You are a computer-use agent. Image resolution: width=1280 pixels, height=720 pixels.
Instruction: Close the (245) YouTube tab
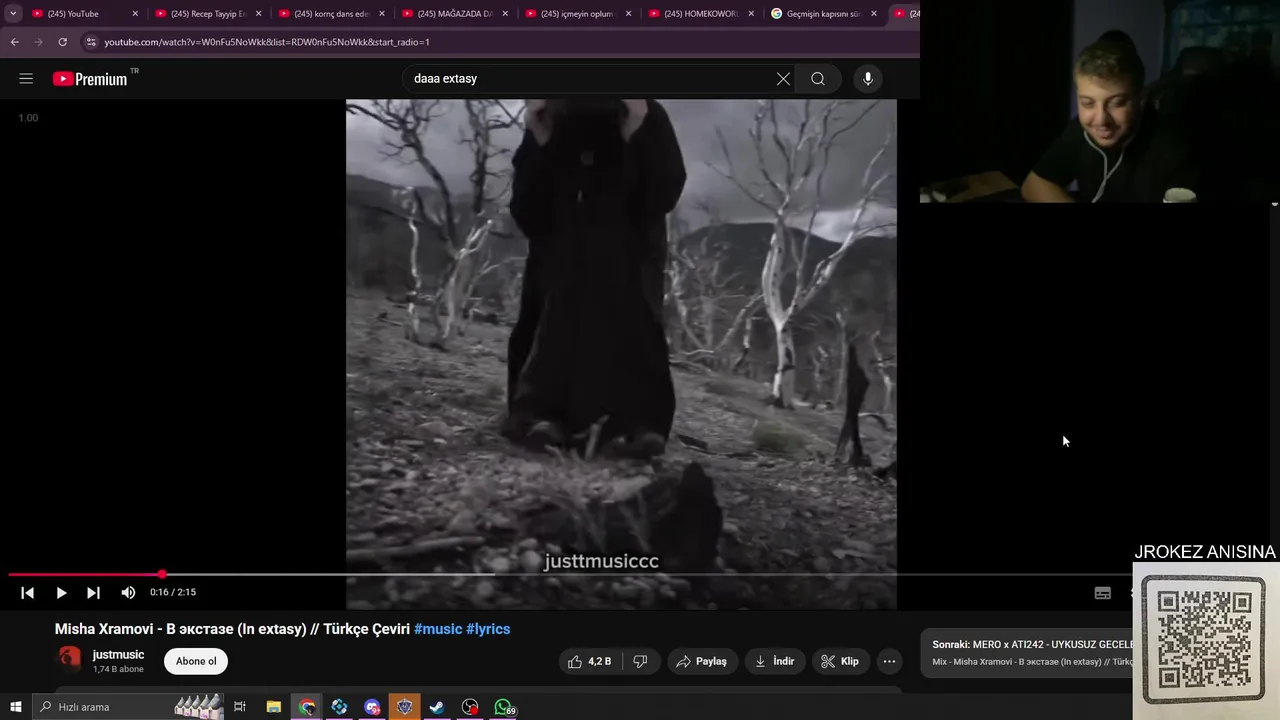tap(135, 14)
